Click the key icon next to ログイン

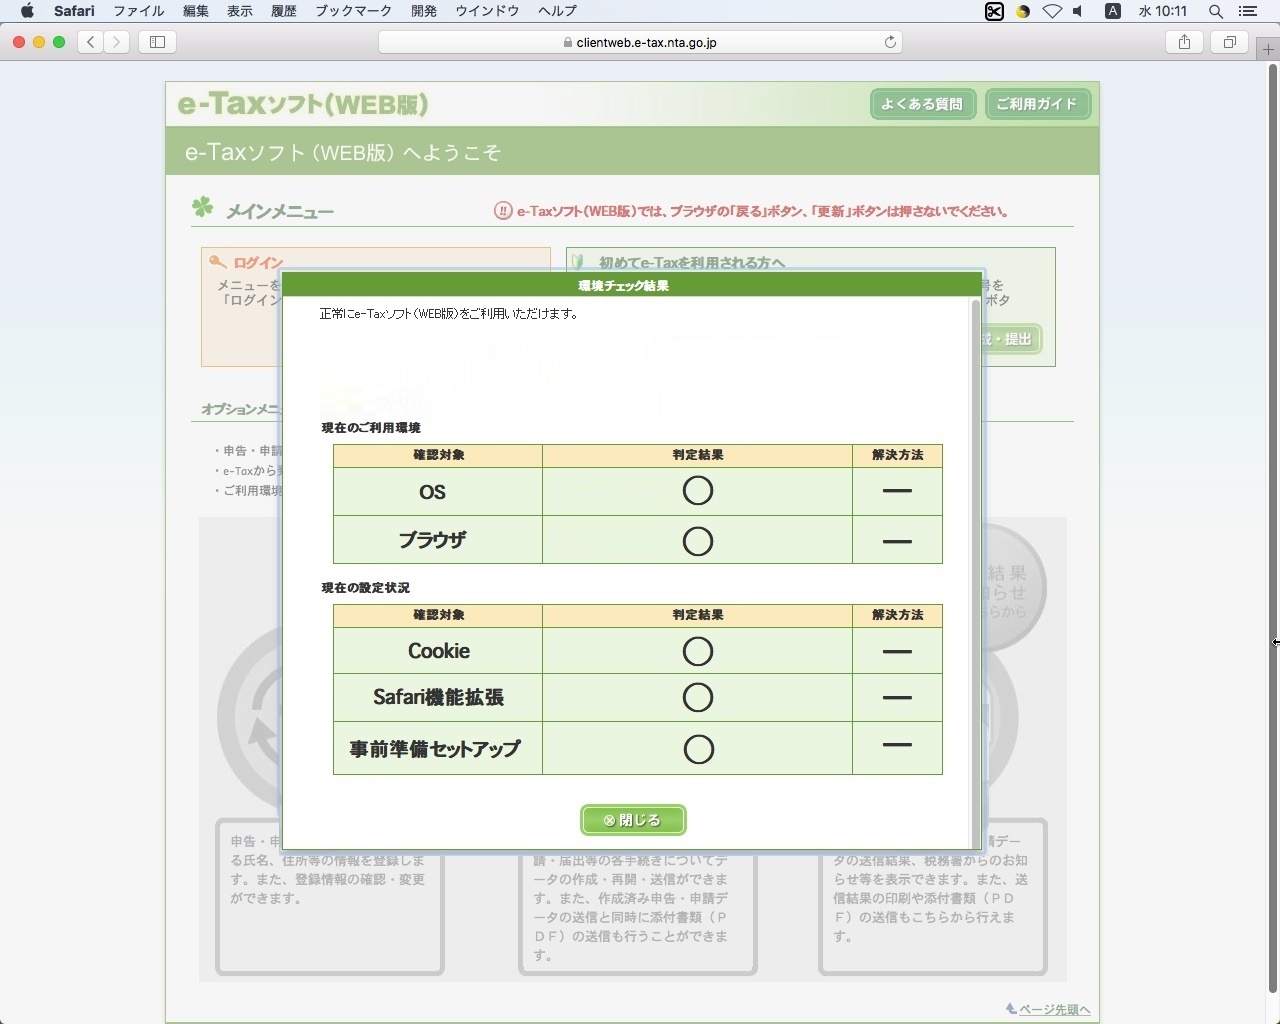(217, 262)
